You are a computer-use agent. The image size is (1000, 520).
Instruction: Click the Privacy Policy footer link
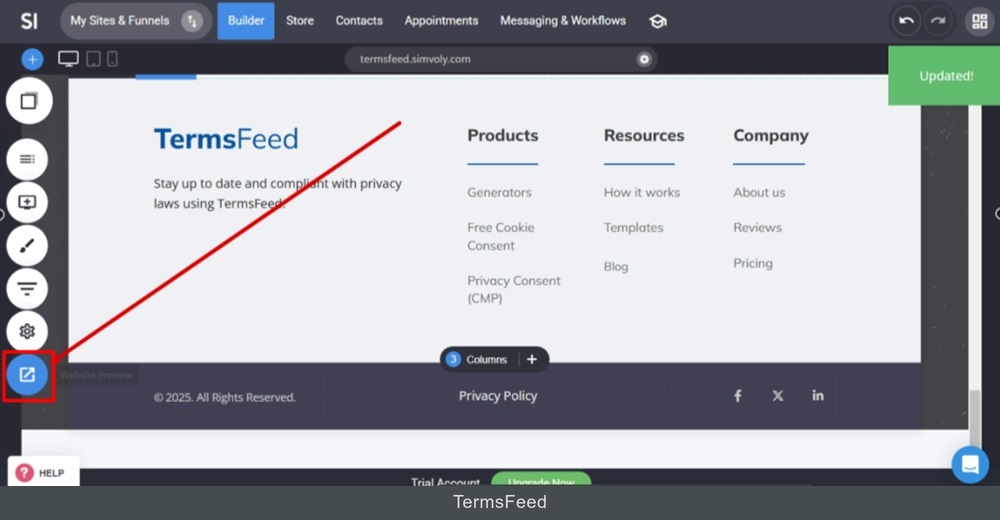pyautogui.click(x=497, y=396)
